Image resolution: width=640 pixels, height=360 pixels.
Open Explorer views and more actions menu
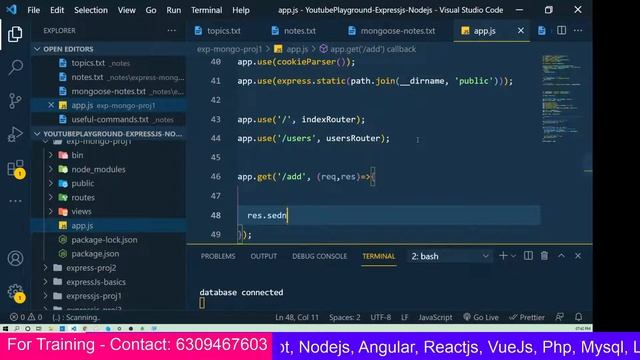pyautogui.click(x=171, y=31)
